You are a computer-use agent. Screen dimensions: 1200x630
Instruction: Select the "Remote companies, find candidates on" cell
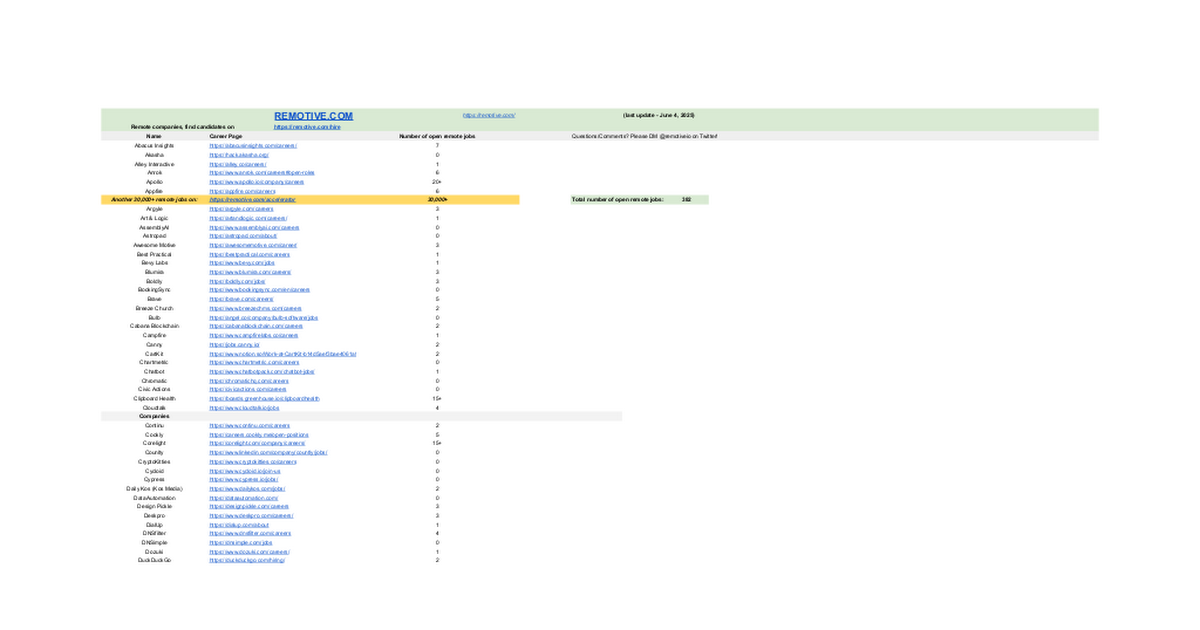tap(183, 127)
